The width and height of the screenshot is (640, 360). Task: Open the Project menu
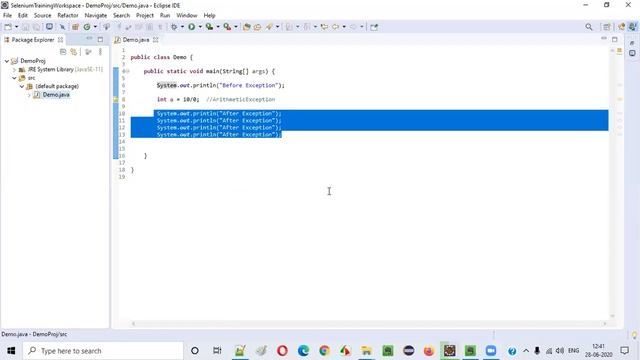point(145,16)
